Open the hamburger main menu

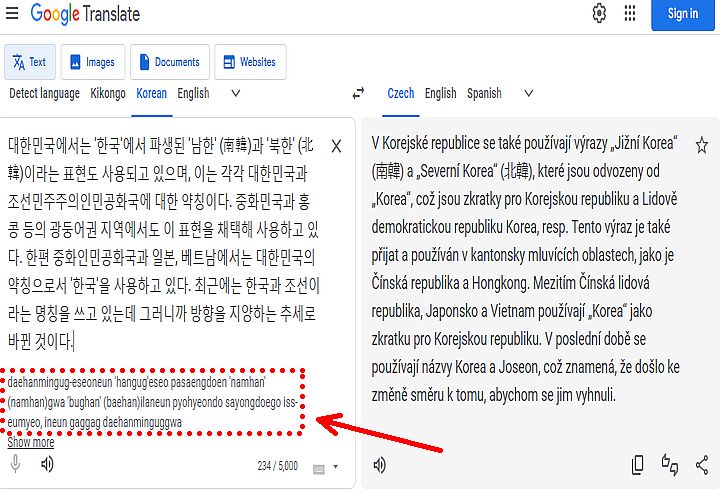tap(12, 13)
